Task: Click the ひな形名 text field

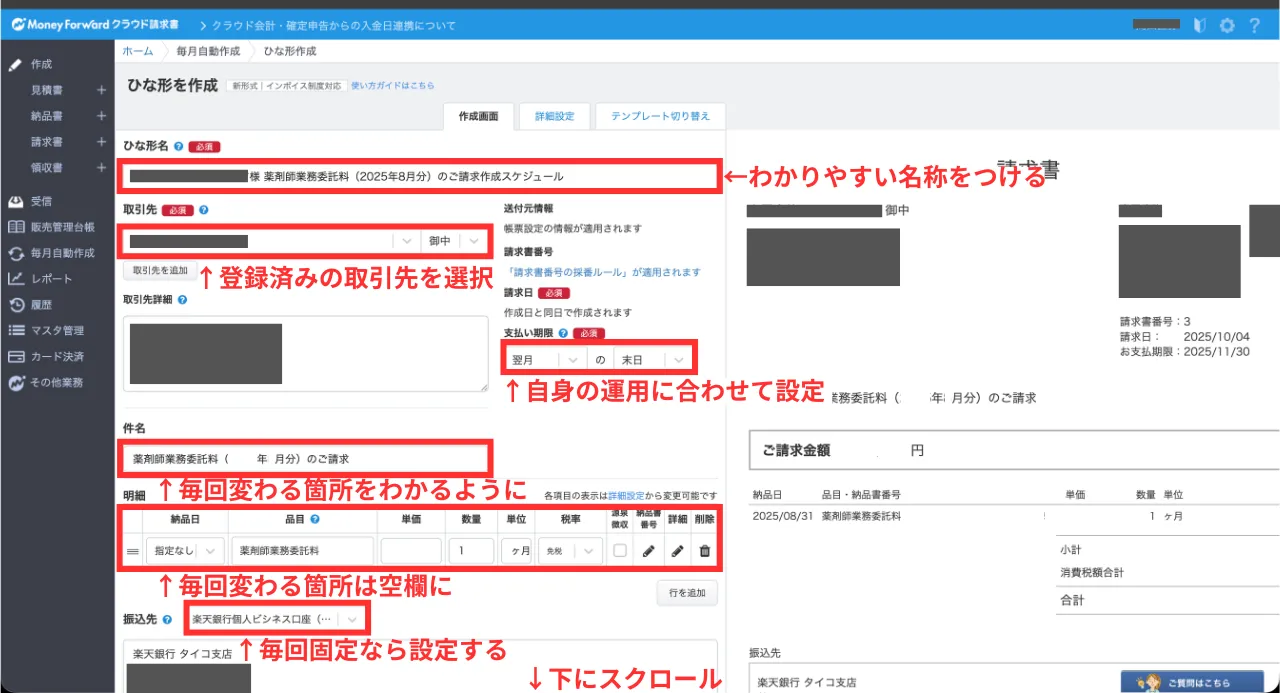Action: pos(418,176)
